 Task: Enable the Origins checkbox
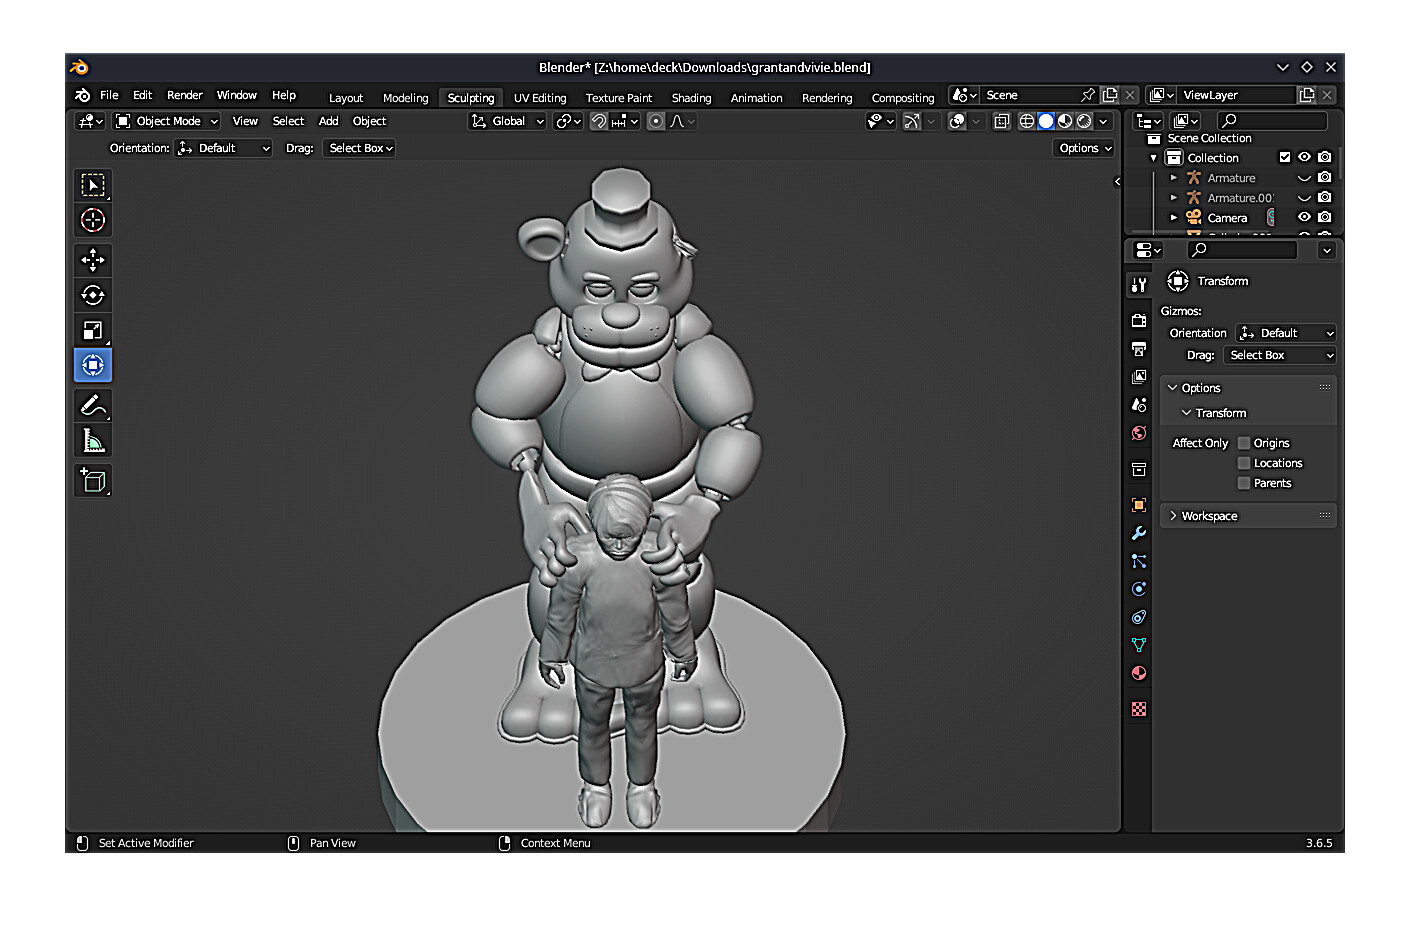click(x=1244, y=443)
